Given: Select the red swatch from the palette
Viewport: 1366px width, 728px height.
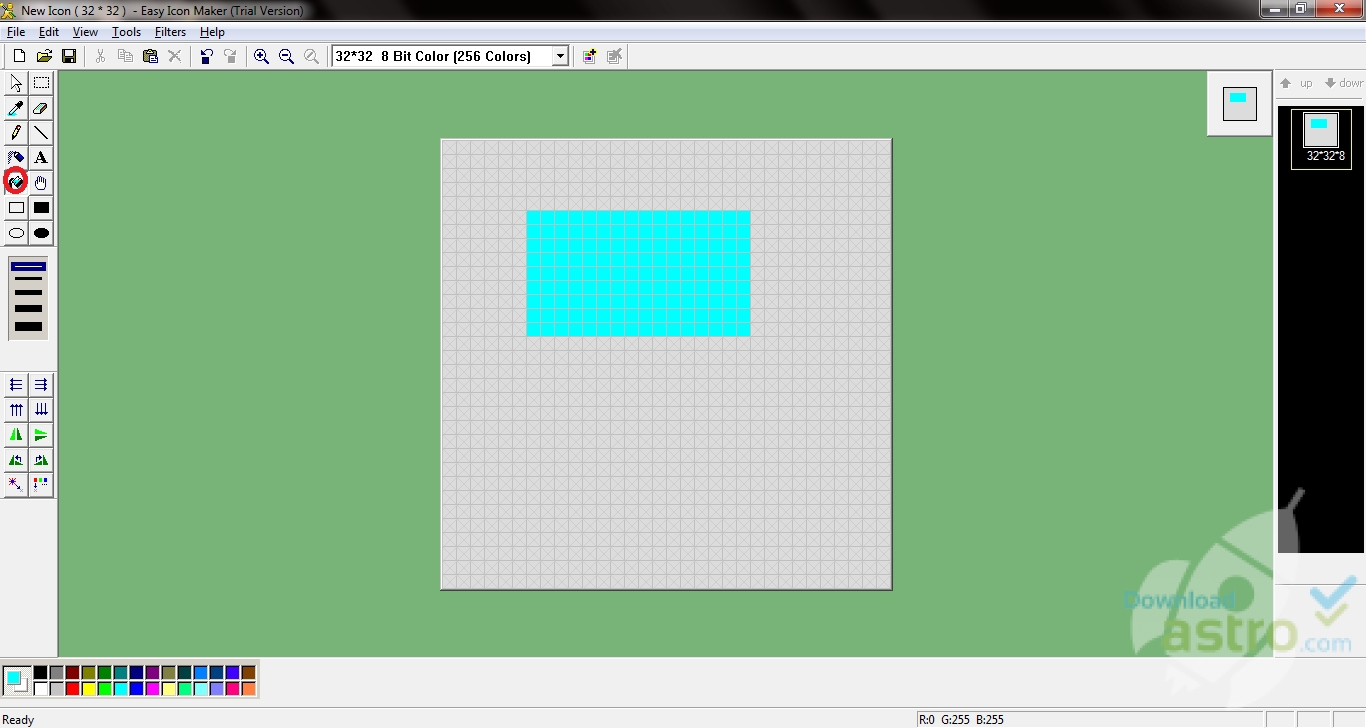Looking at the screenshot, I should pos(72,689).
